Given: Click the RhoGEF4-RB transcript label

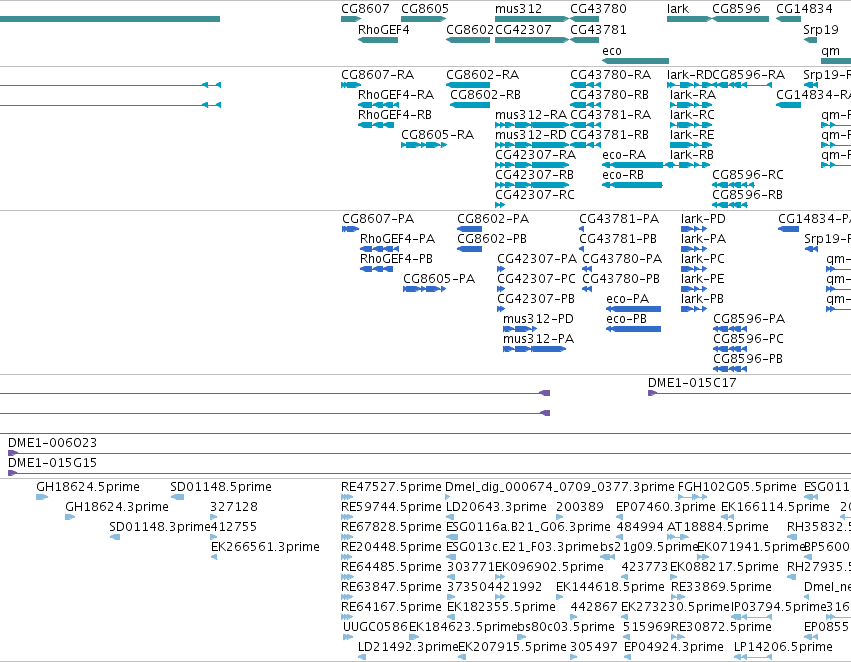Looking at the screenshot, I should click(x=395, y=115).
